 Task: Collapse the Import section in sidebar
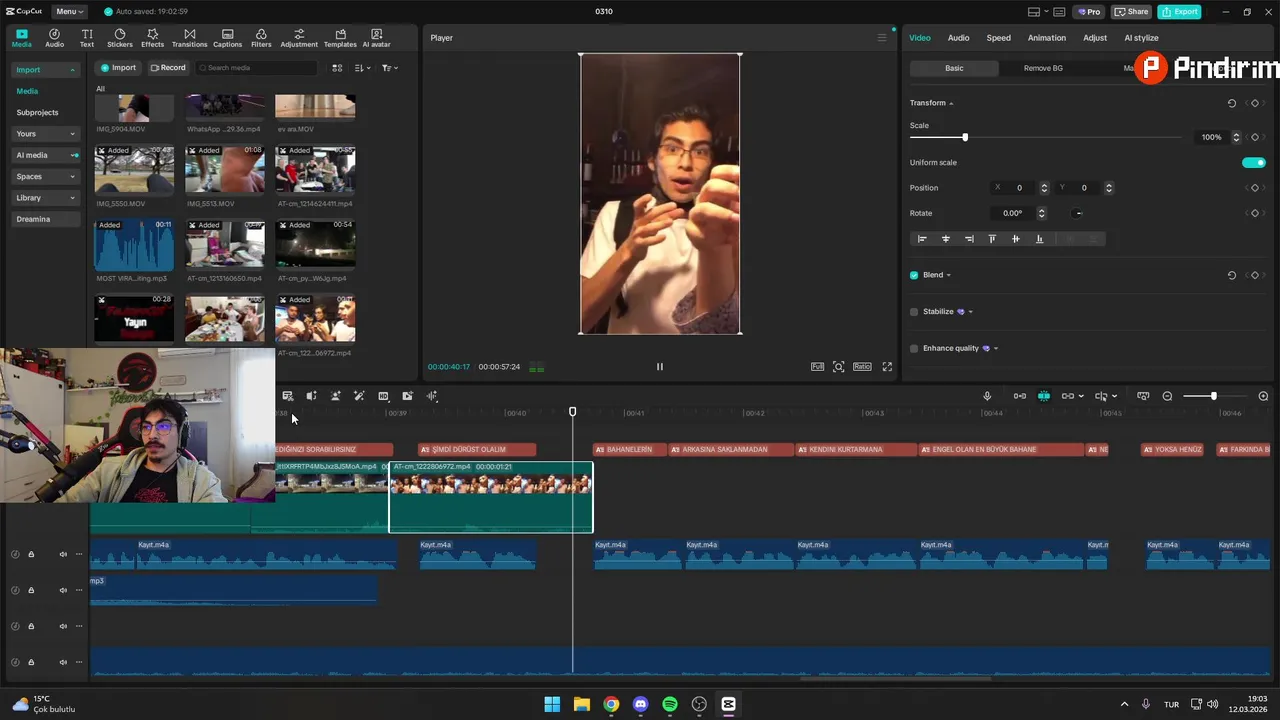[72, 70]
